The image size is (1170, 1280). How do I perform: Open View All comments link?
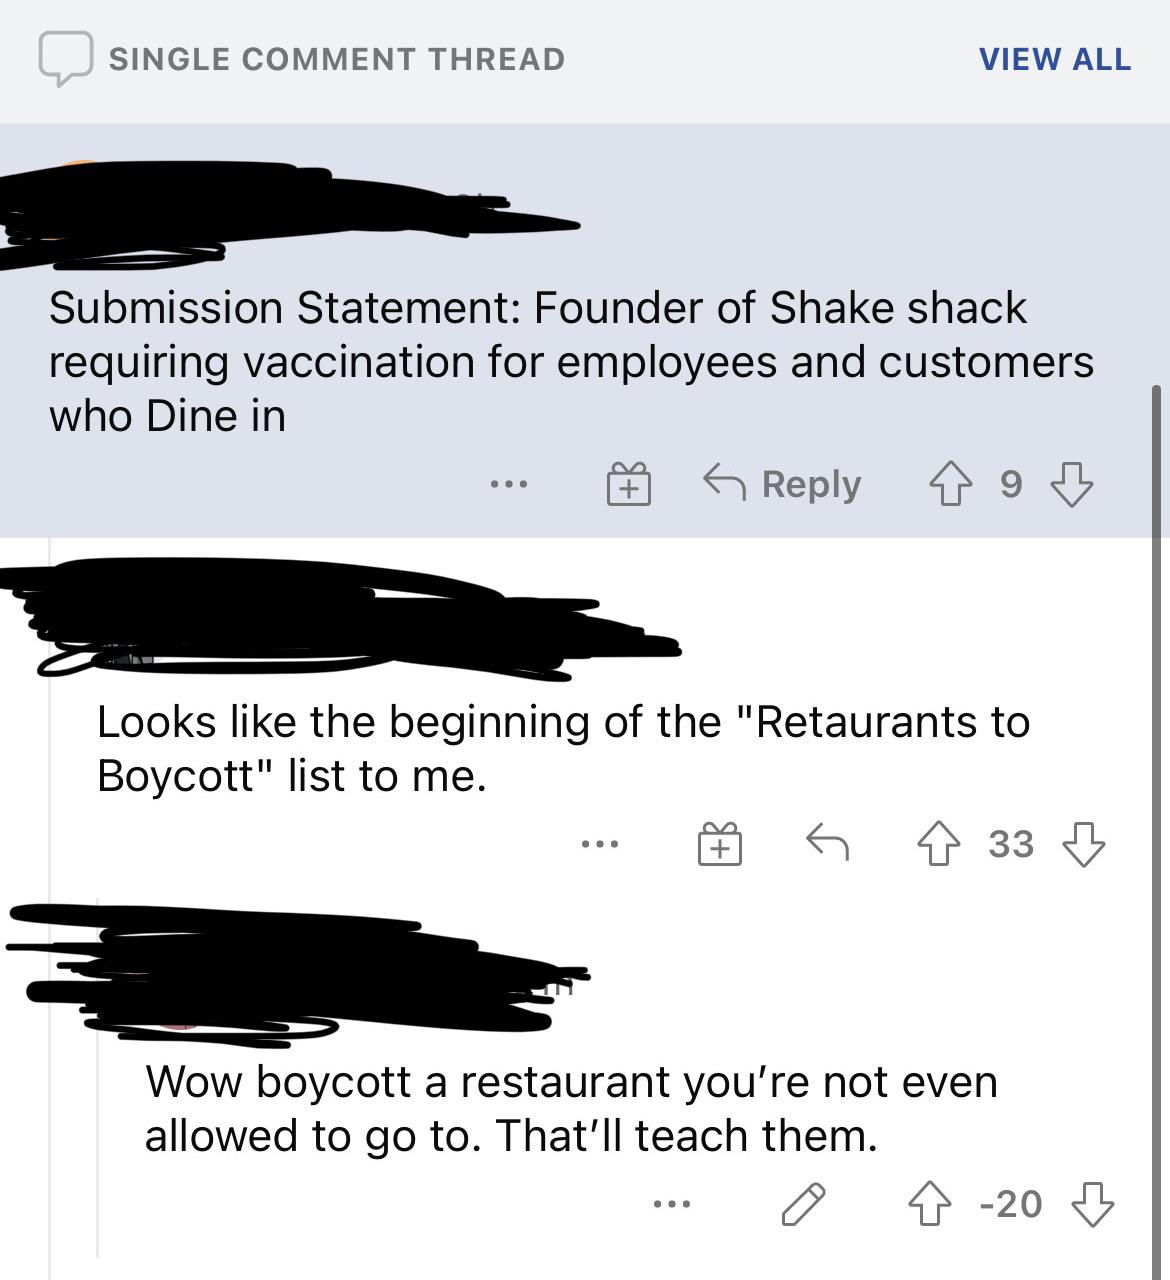(1054, 59)
